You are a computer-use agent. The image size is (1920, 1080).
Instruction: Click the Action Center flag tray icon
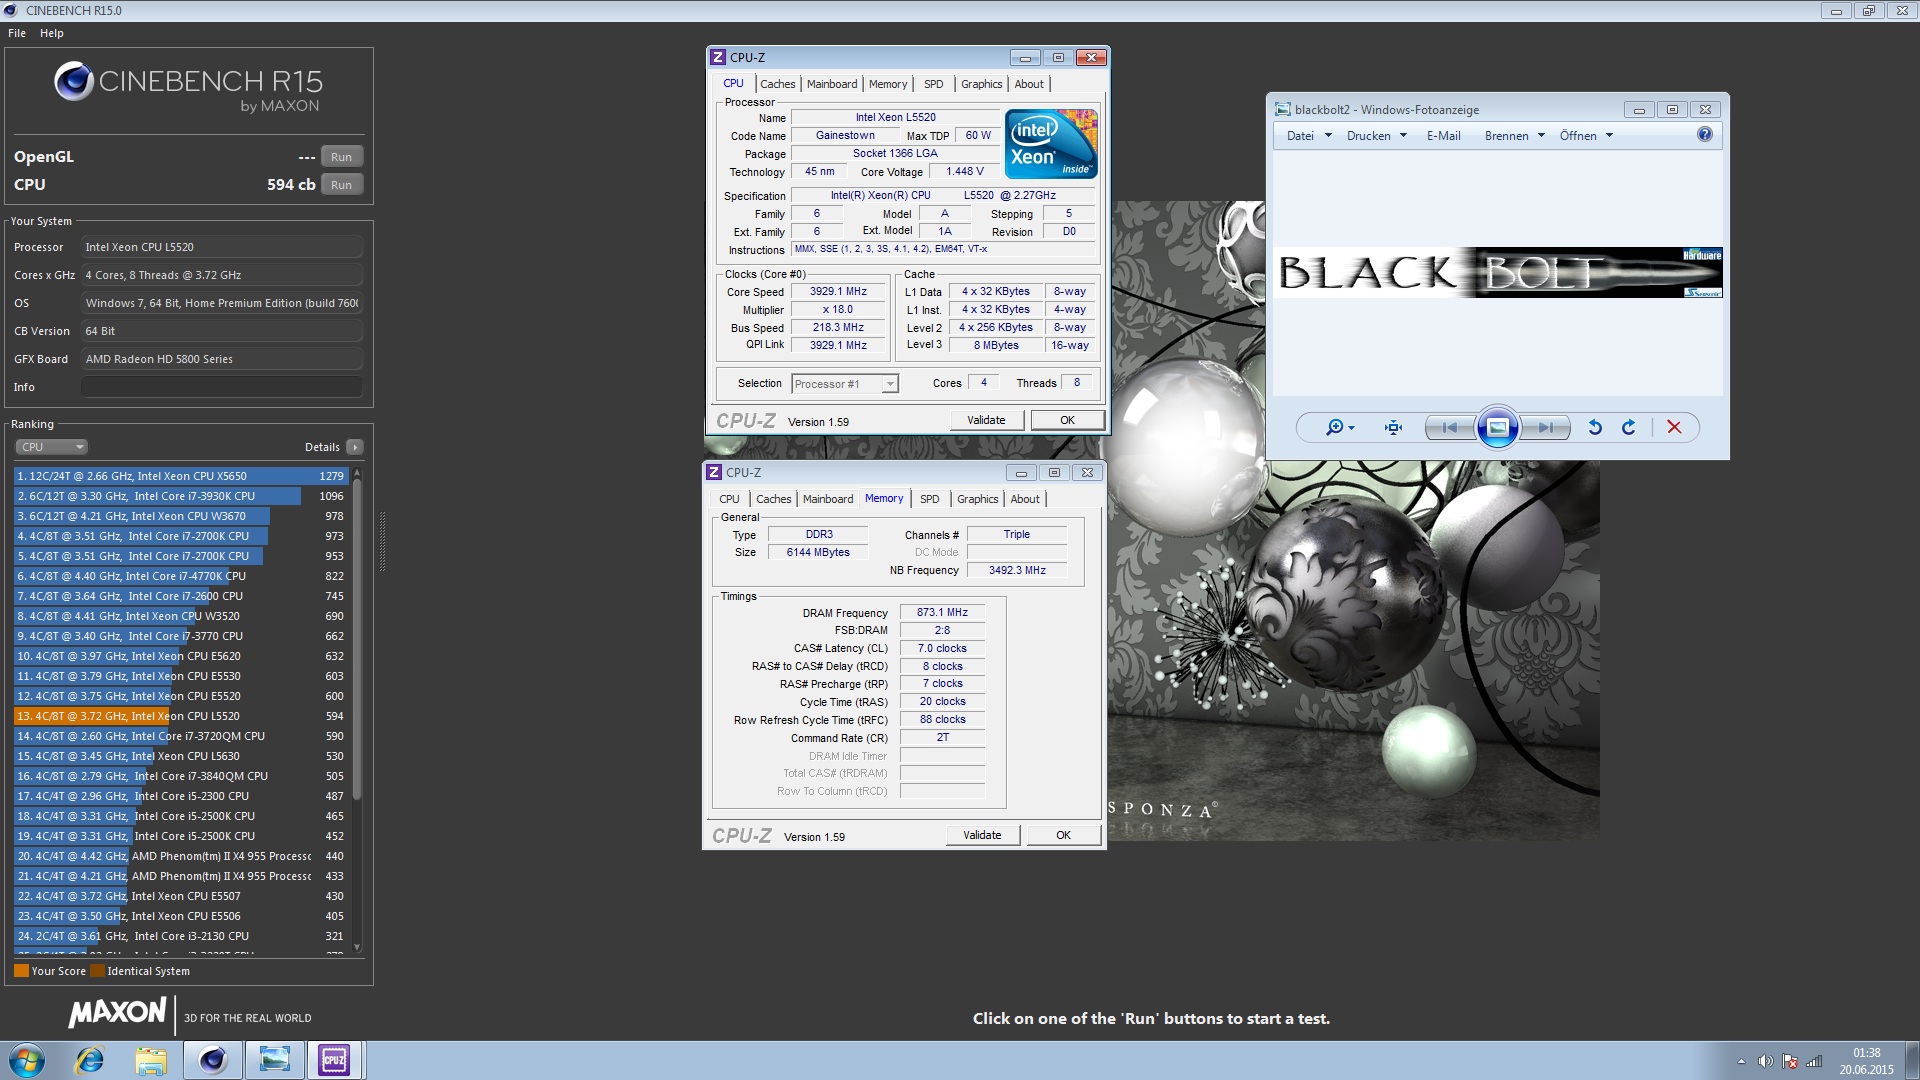1790,1062
